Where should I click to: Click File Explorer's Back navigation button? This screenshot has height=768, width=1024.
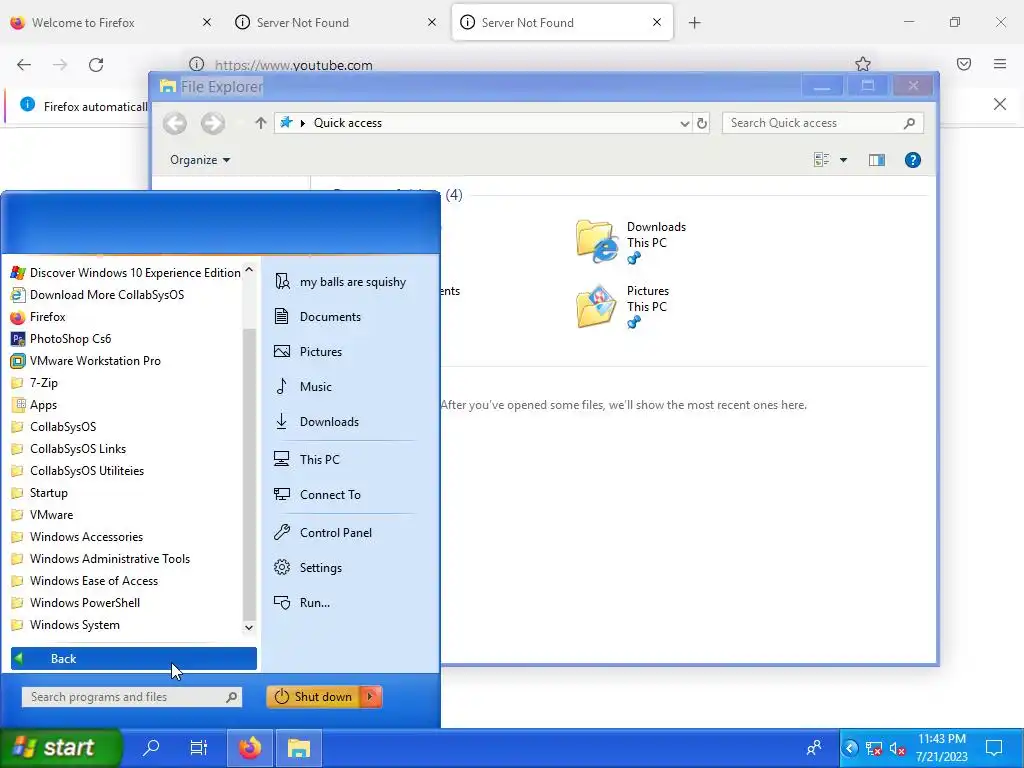tap(174, 123)
